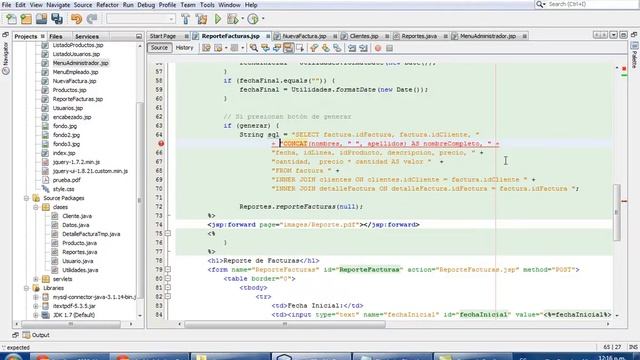Collapse the code fold at line 80
The height and width of the screenshot is (360, 640).
(x=168, y=278)
